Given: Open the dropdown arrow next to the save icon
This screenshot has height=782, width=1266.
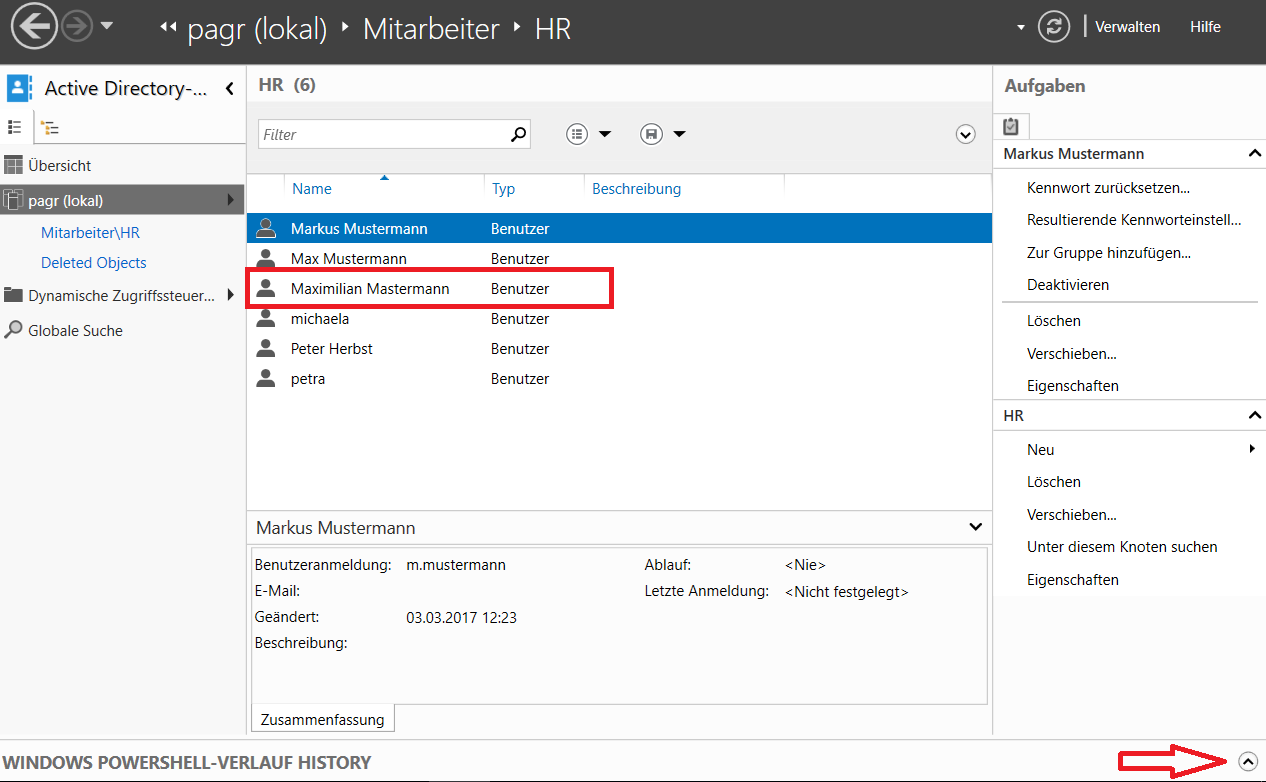Looking at the screenshot, I should pyautogui.click(x=679, y=133).
